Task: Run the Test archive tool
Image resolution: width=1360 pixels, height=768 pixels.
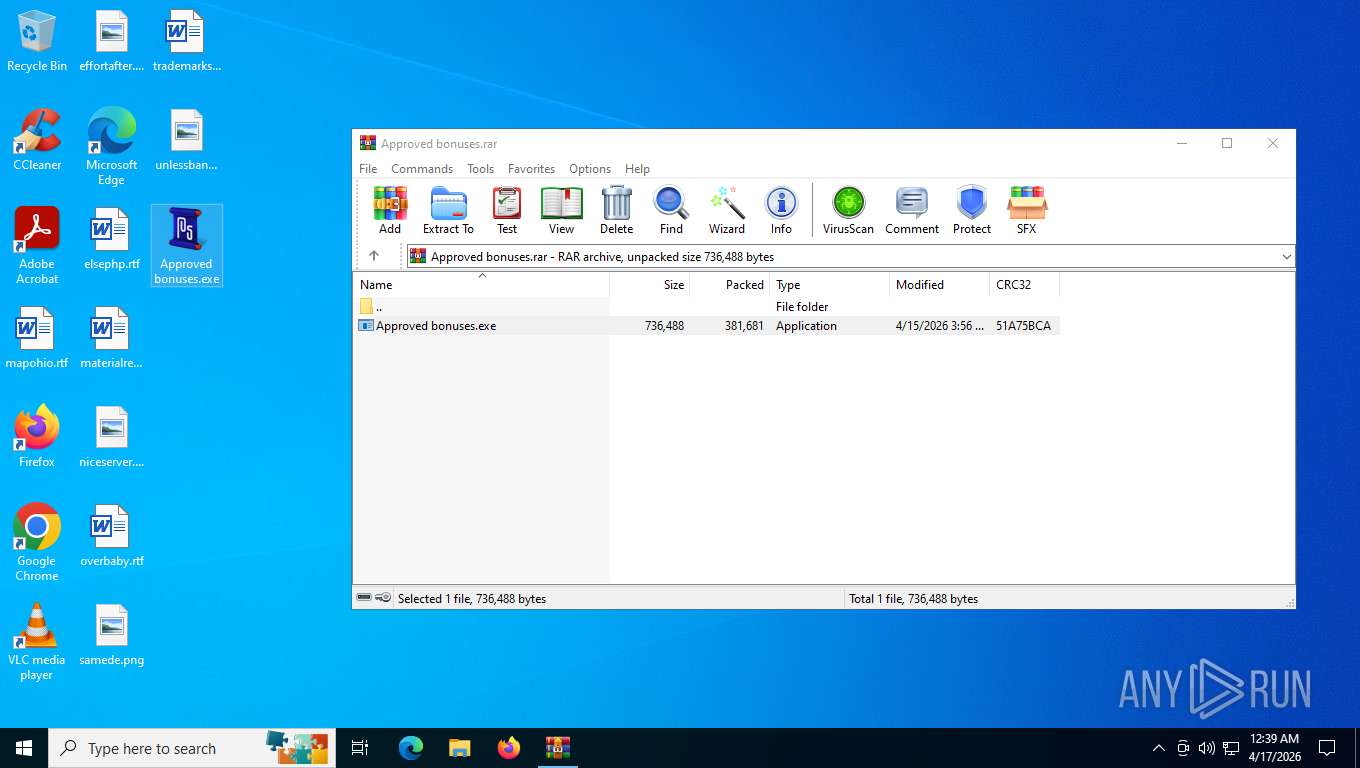Action: [507, 210]
